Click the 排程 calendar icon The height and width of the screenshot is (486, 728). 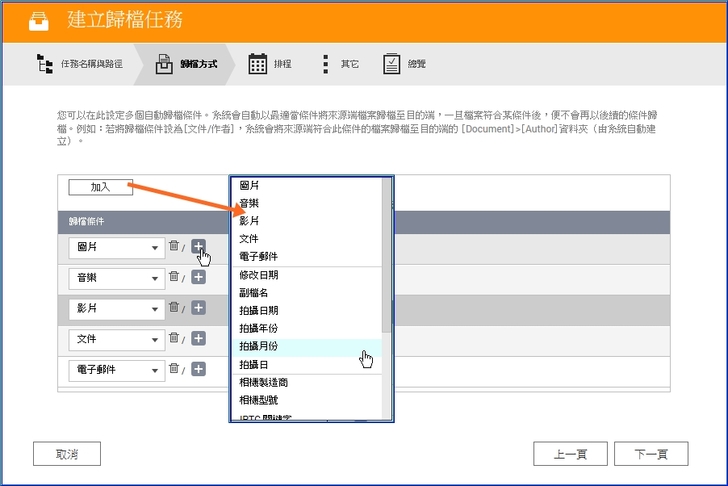257,64
